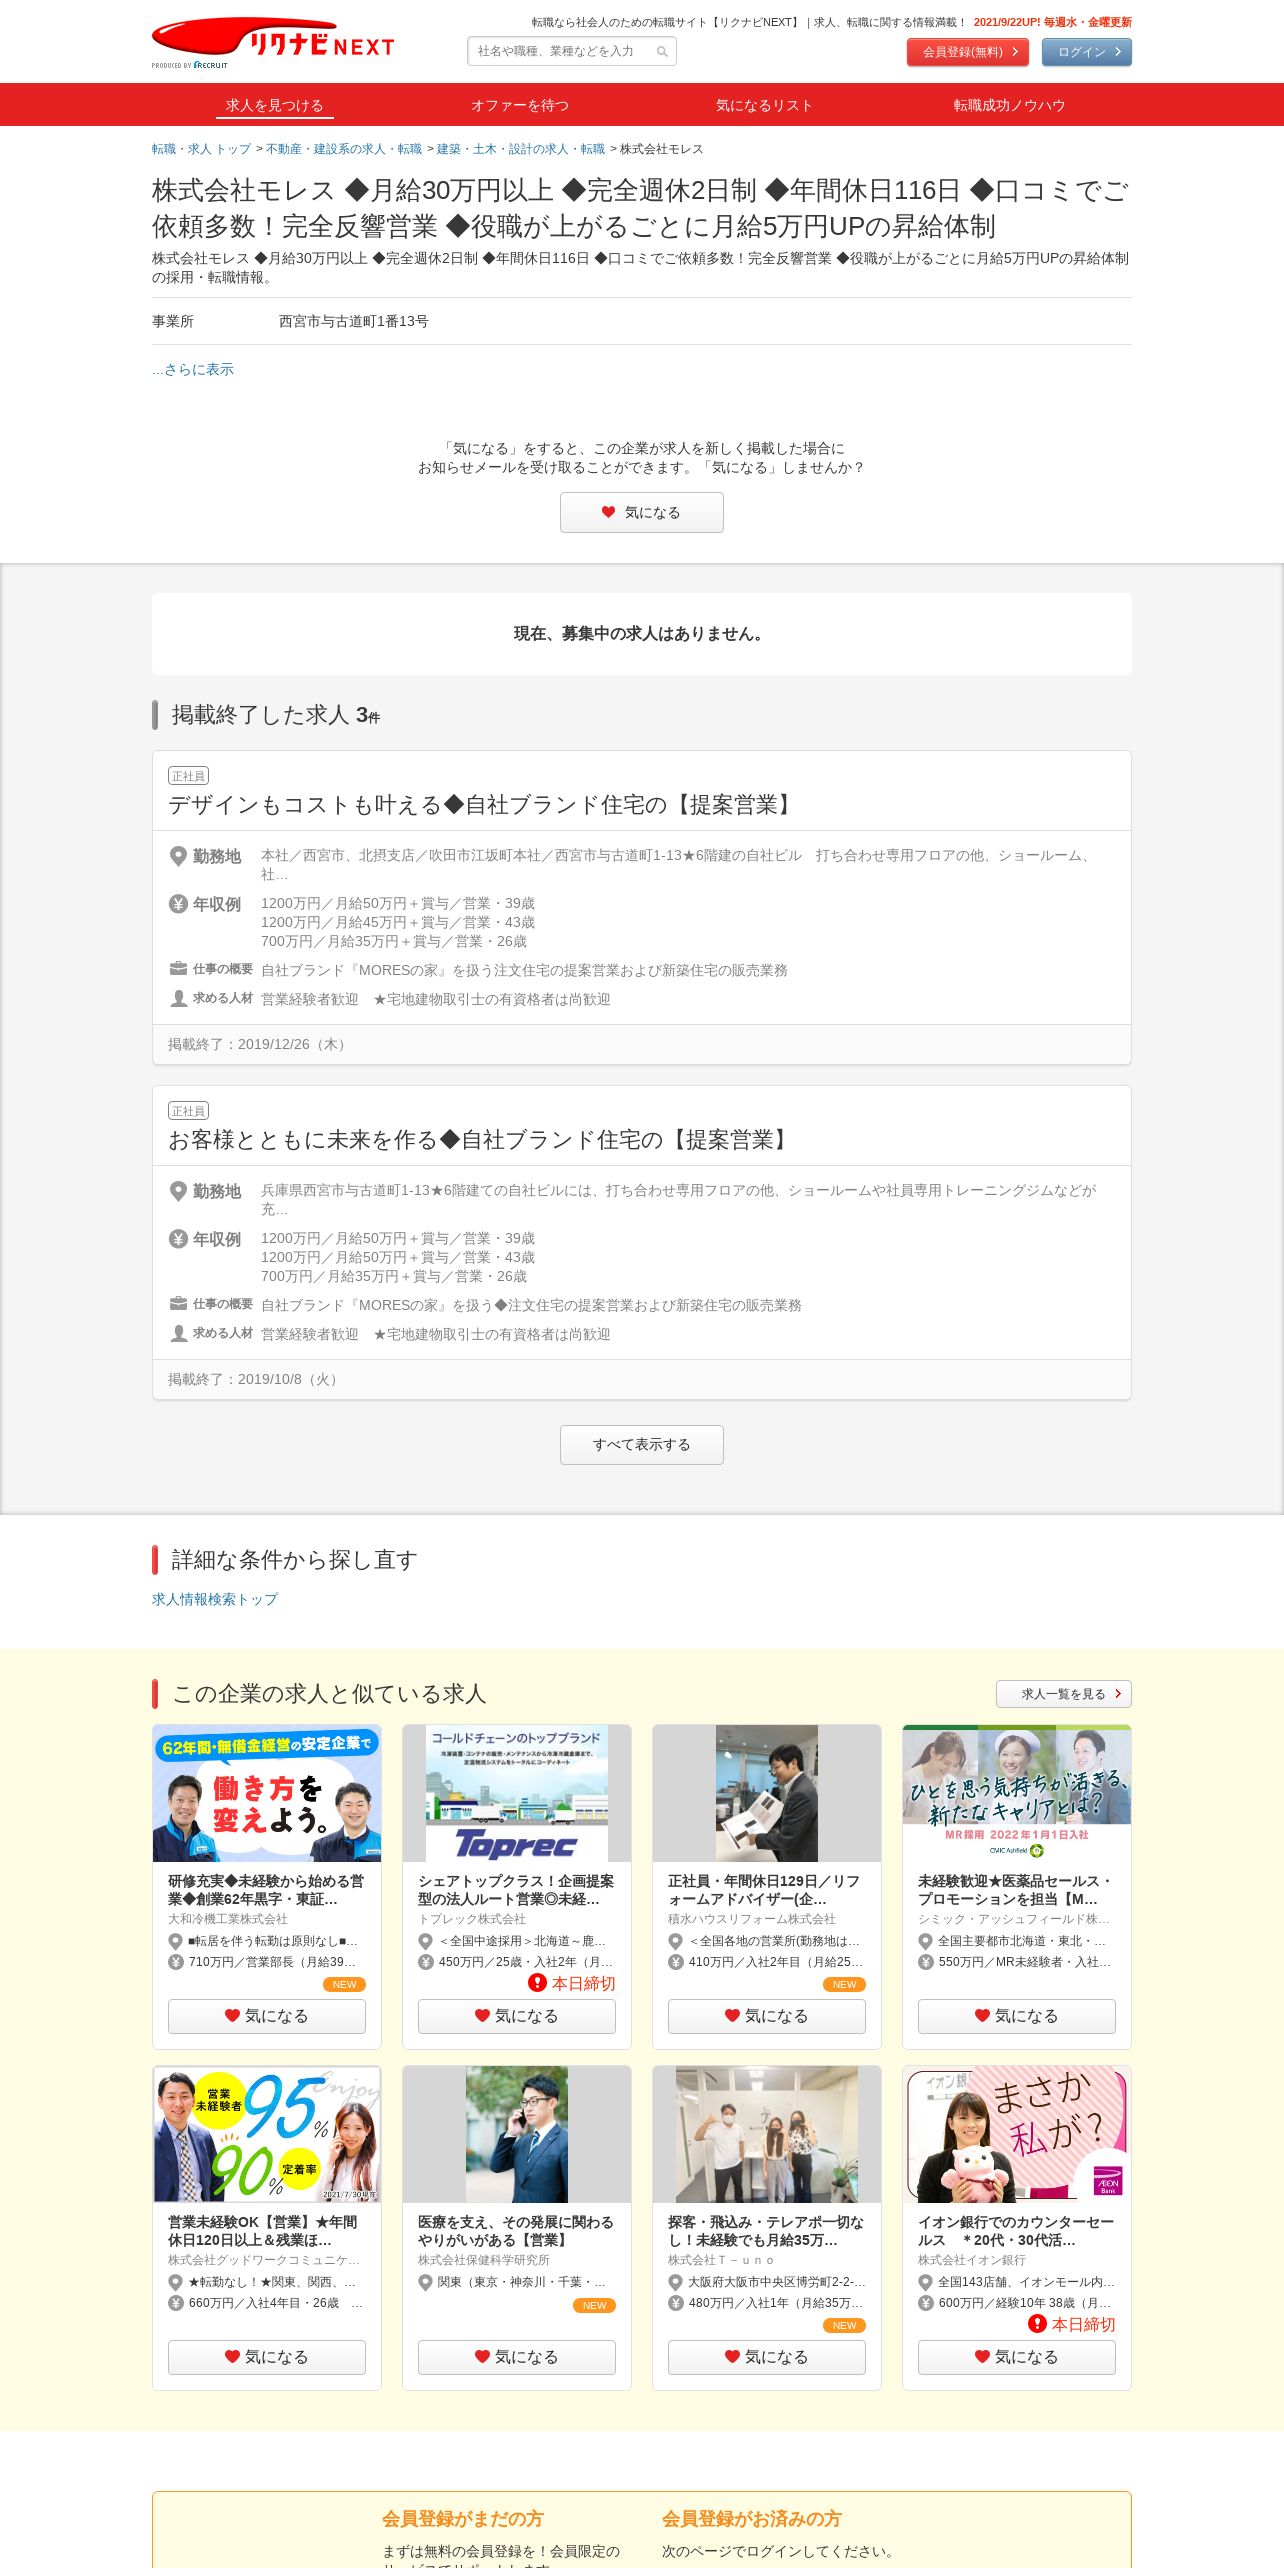The width and height of the screenshot is (1284, 2568).
Task: Click the Rikunabi NEXT logo
Action: [x=273, y=42]
